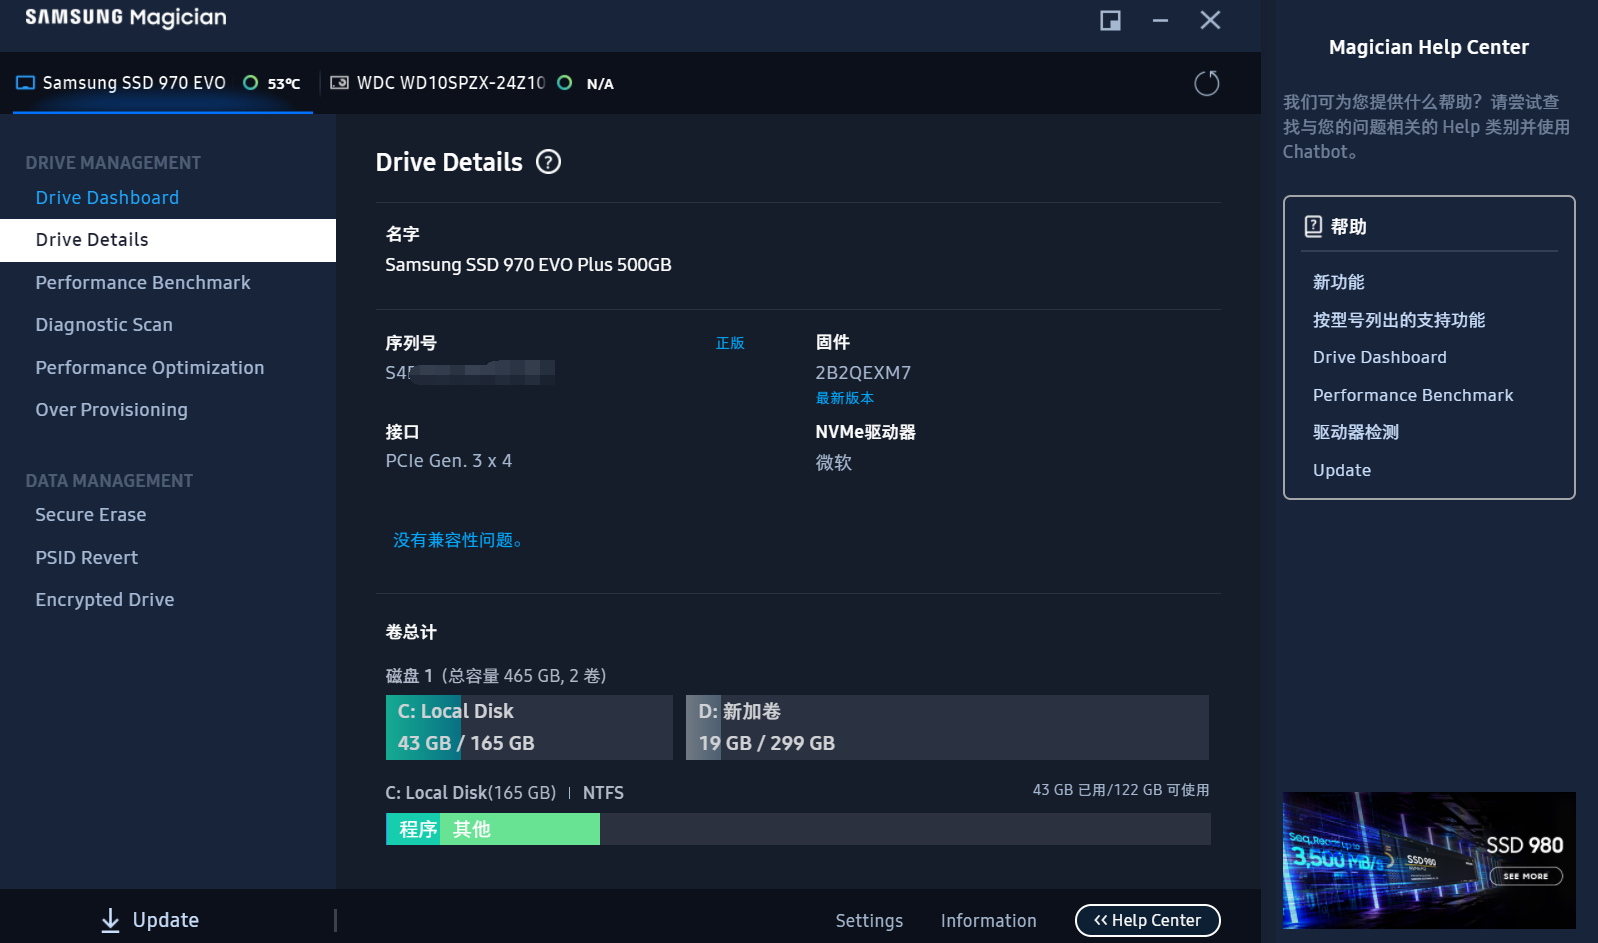The width and height of the screenshot is (1598, 943).
Task: Click the Samsung SSD drive monitor icon
Action: pyautogui.click(x=25, y=83)
